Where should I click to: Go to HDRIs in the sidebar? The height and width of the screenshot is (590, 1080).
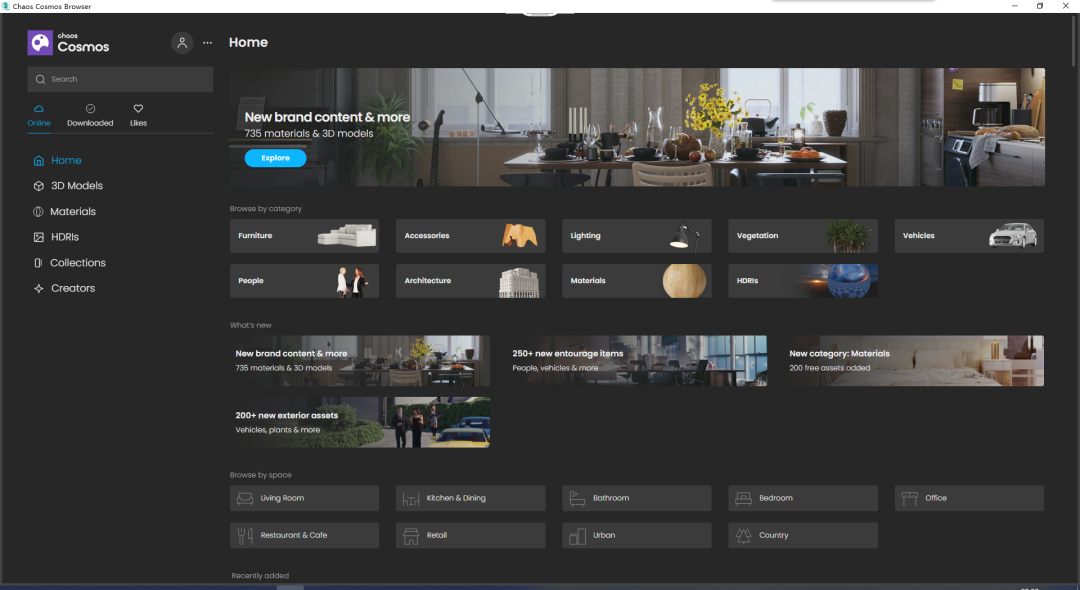click(x=64, y=237)
